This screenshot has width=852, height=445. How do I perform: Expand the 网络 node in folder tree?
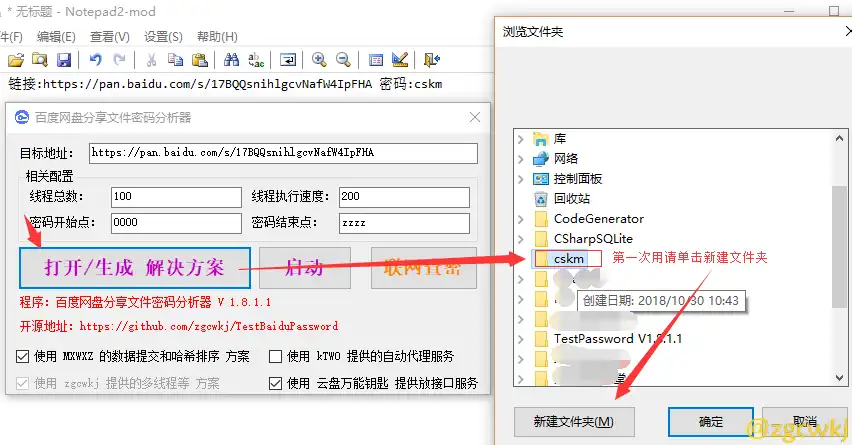(x=521, y=159)
